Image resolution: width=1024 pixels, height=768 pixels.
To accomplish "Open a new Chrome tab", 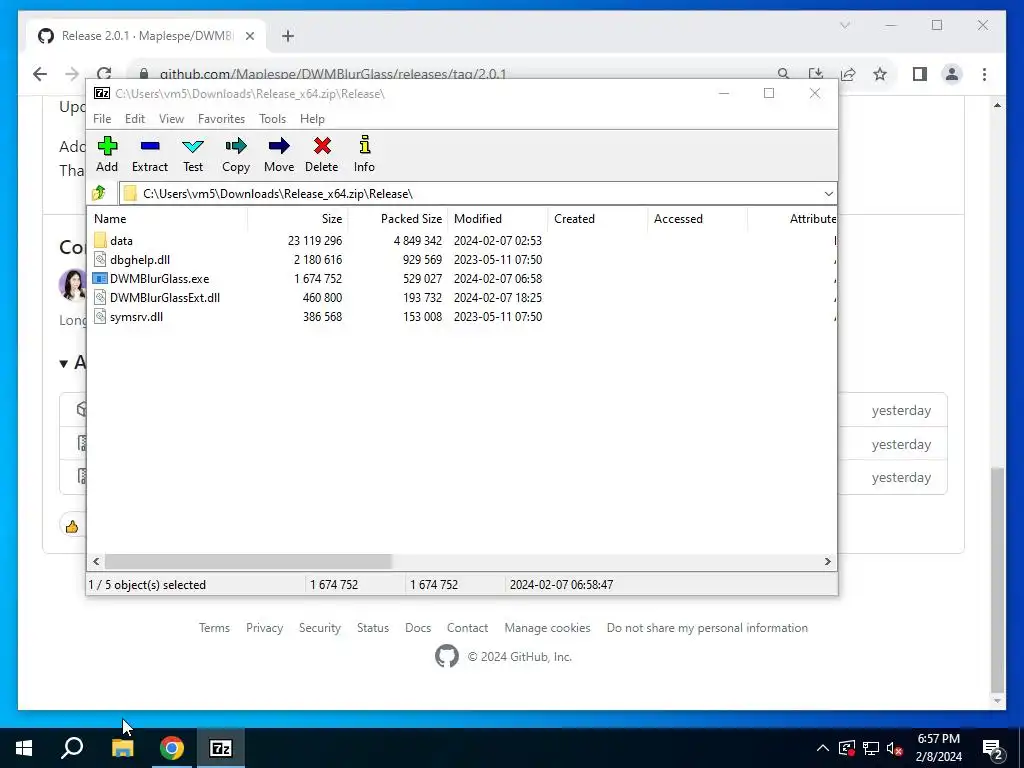I will point(288,36).
